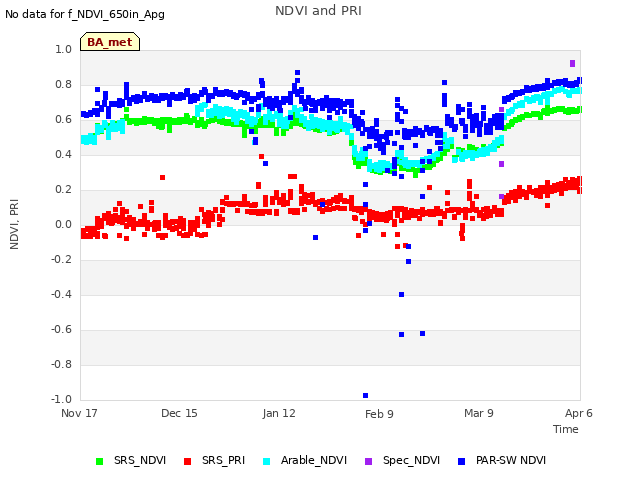Click the green SRS_NDVI legend swatch
The height and width of the screenshot is (480, 640).
pyautogui.click(x=99, y=461)
